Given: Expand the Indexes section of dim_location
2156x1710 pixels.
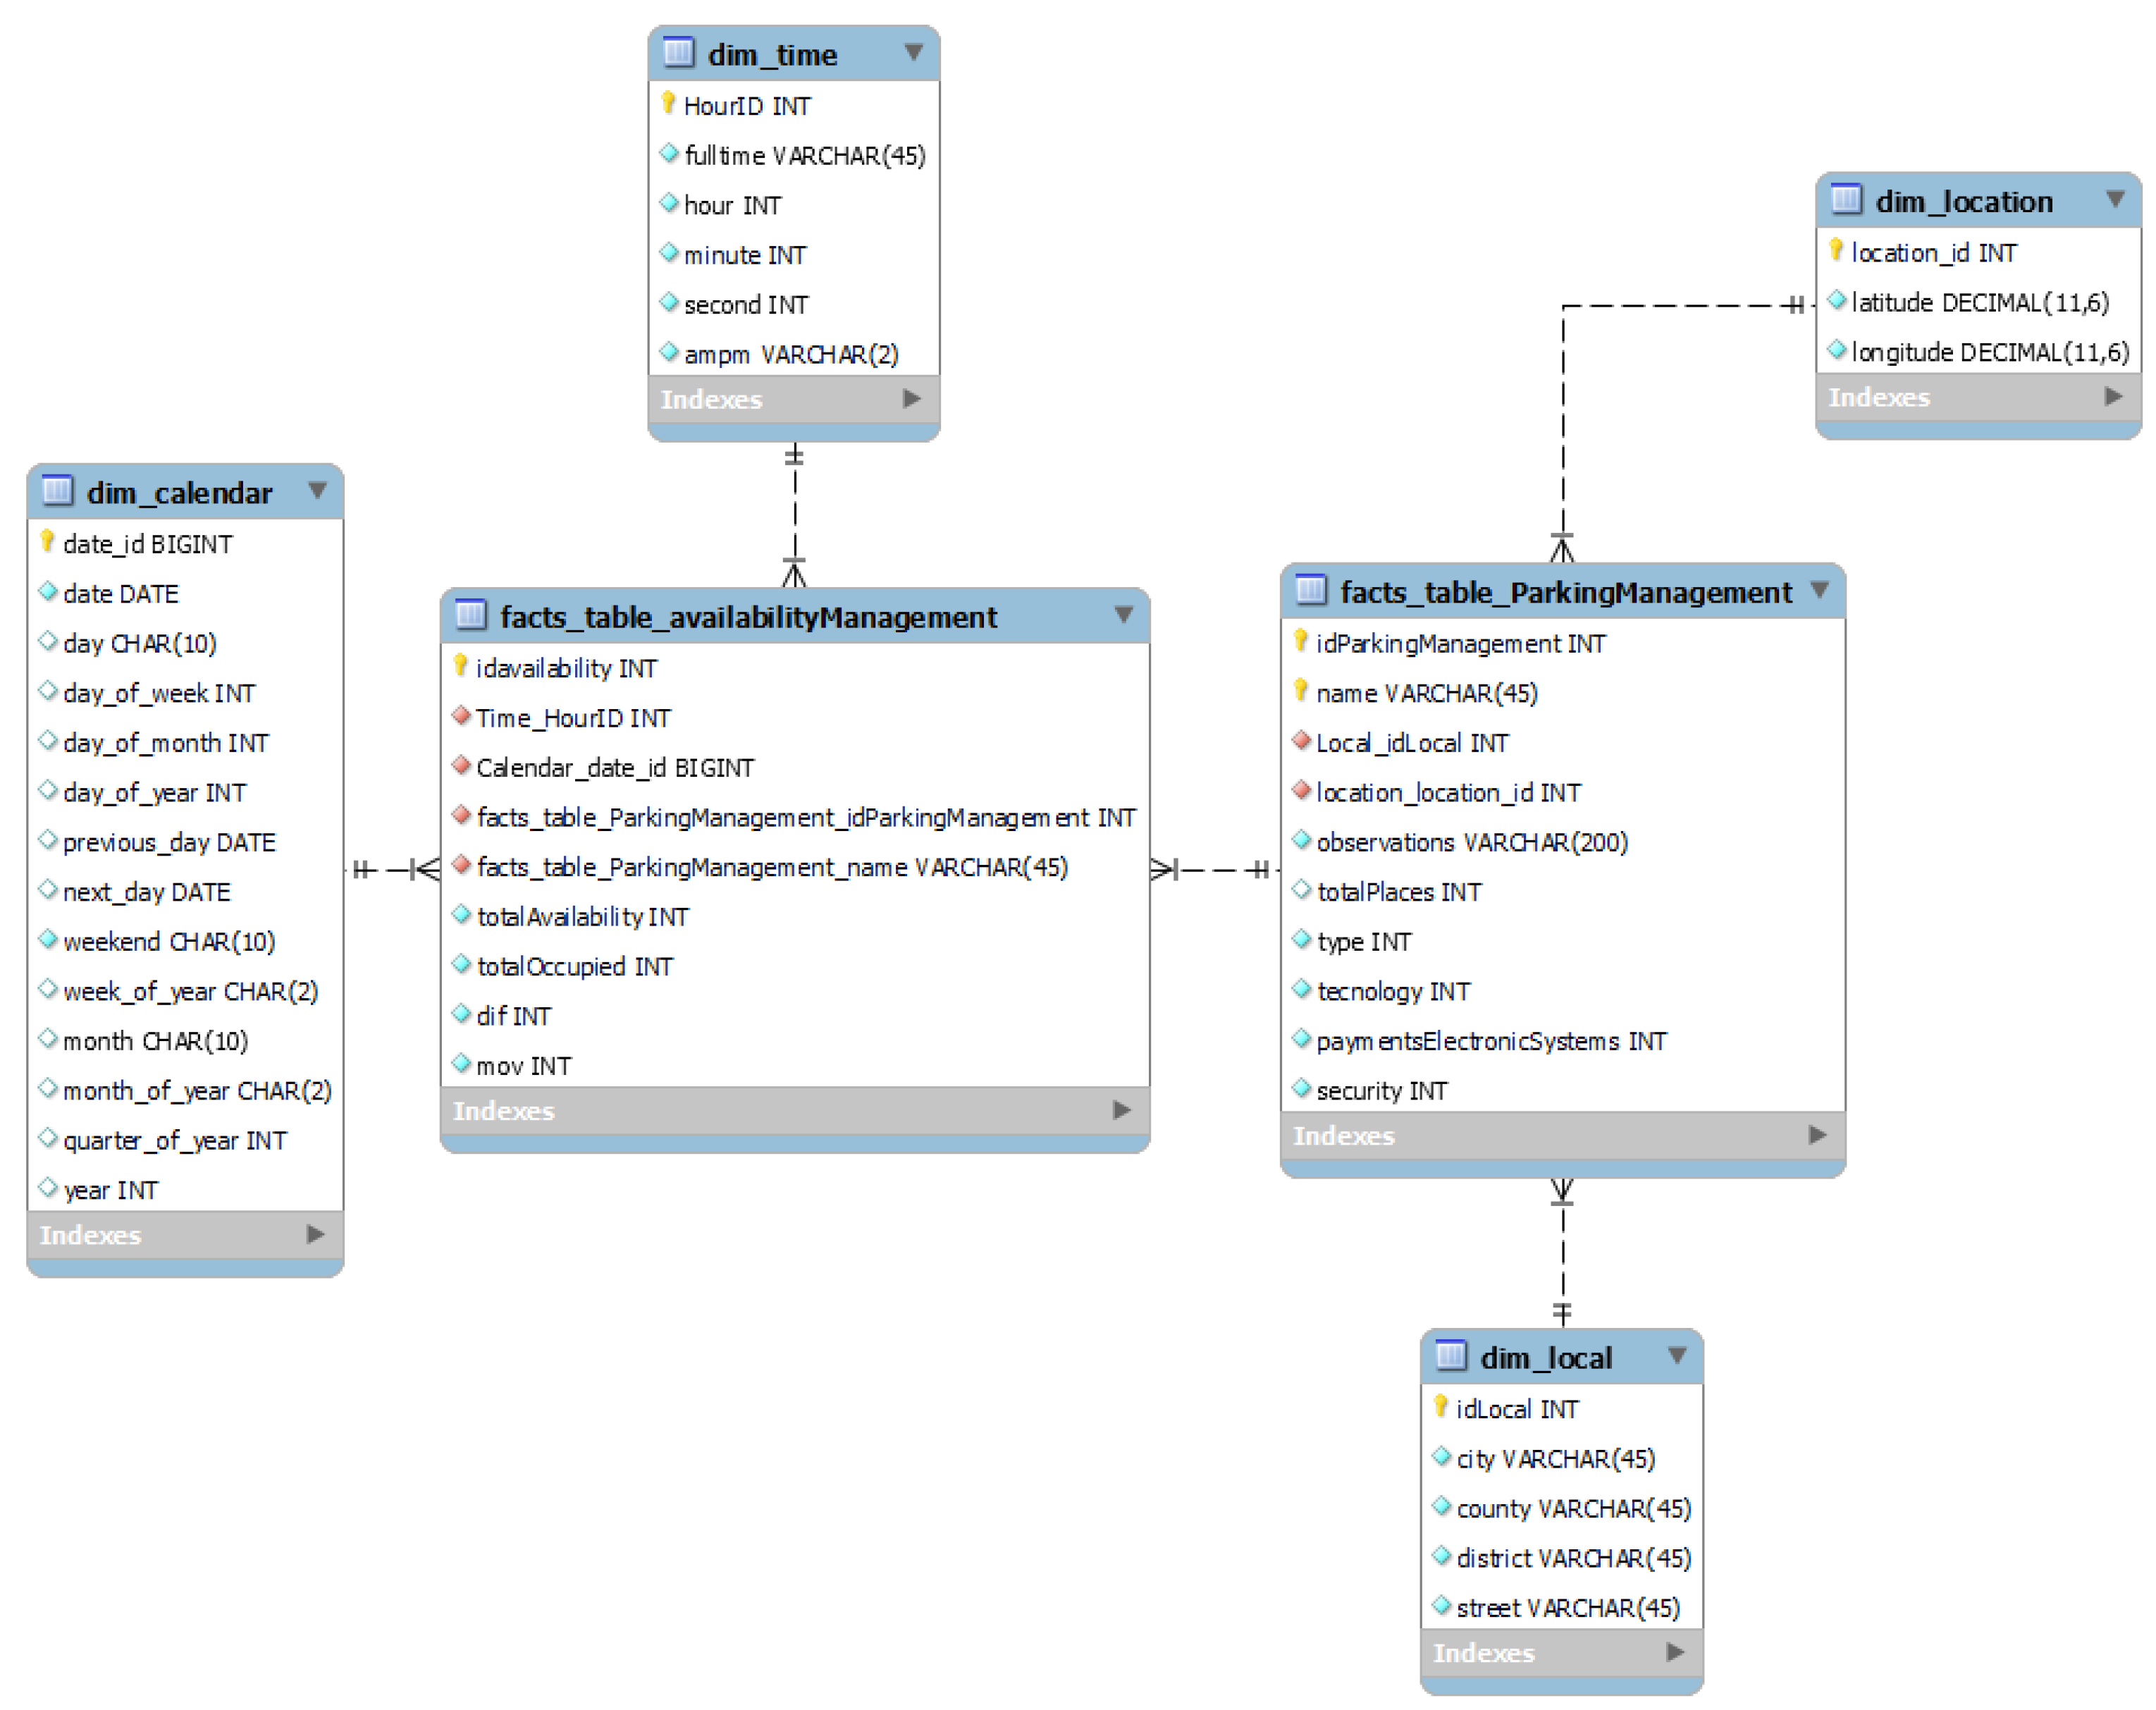Looking at the screenshot, I should 2113,396.
